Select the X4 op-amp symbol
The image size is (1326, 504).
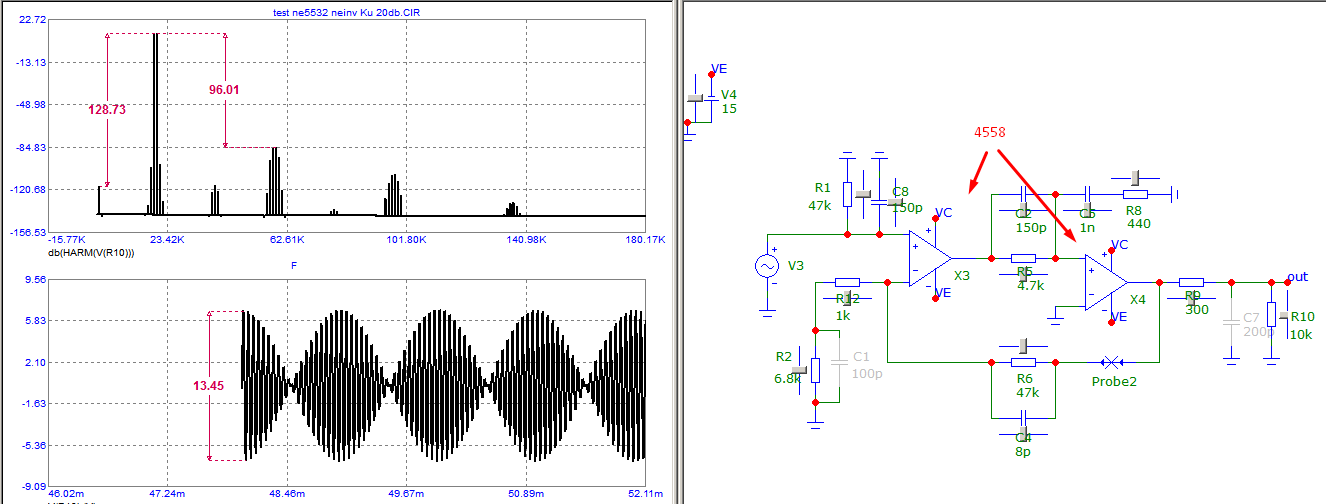1106,282
